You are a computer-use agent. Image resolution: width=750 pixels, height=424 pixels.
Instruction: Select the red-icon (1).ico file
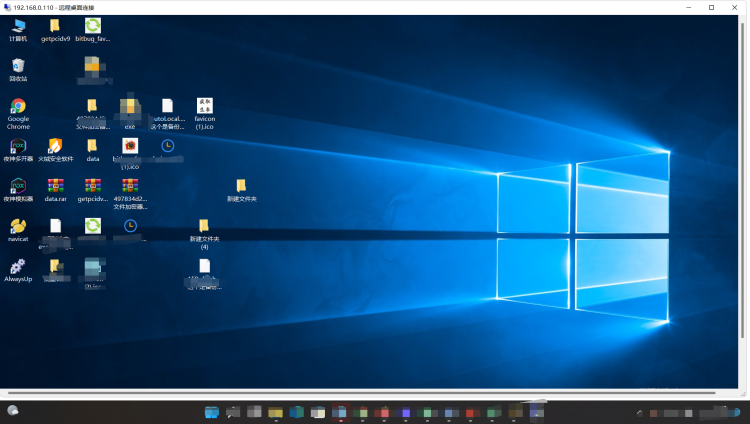[130, 154]
